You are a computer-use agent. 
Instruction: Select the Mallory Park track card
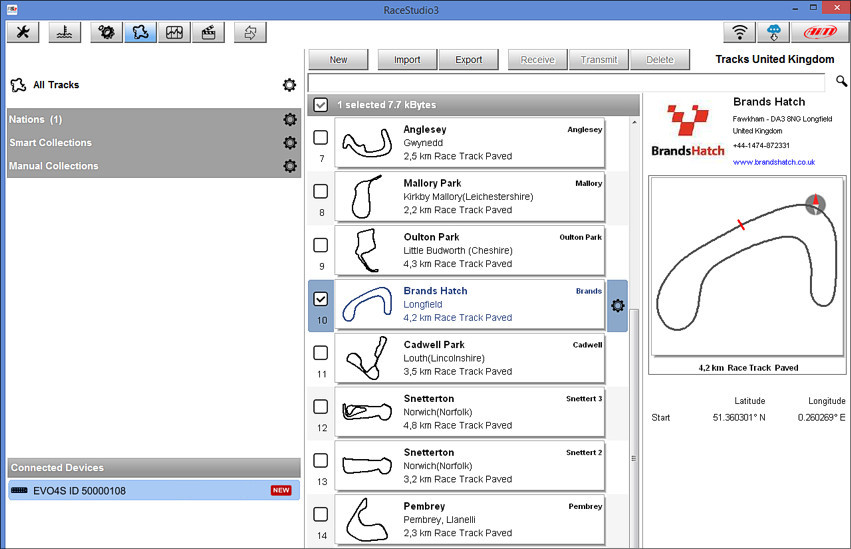tap(469, 196)
